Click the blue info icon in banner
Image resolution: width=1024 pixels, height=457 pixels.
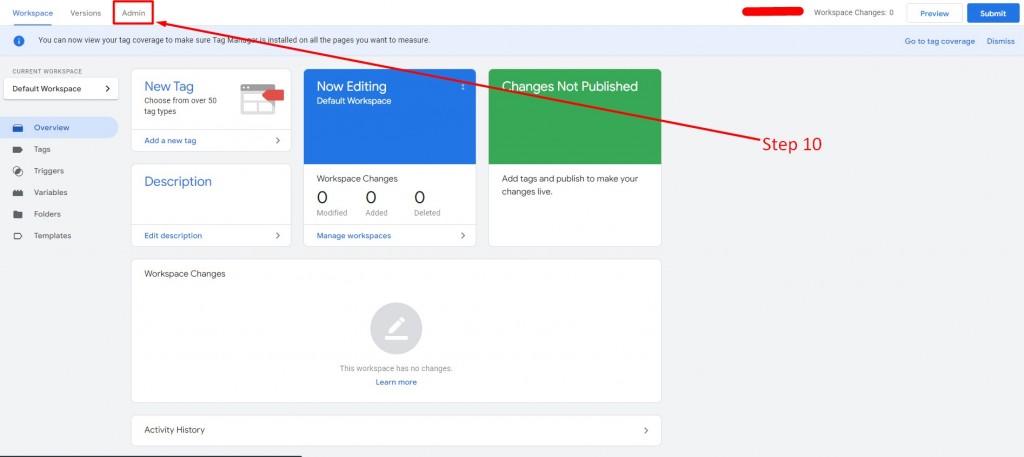(x=19, y=40)
